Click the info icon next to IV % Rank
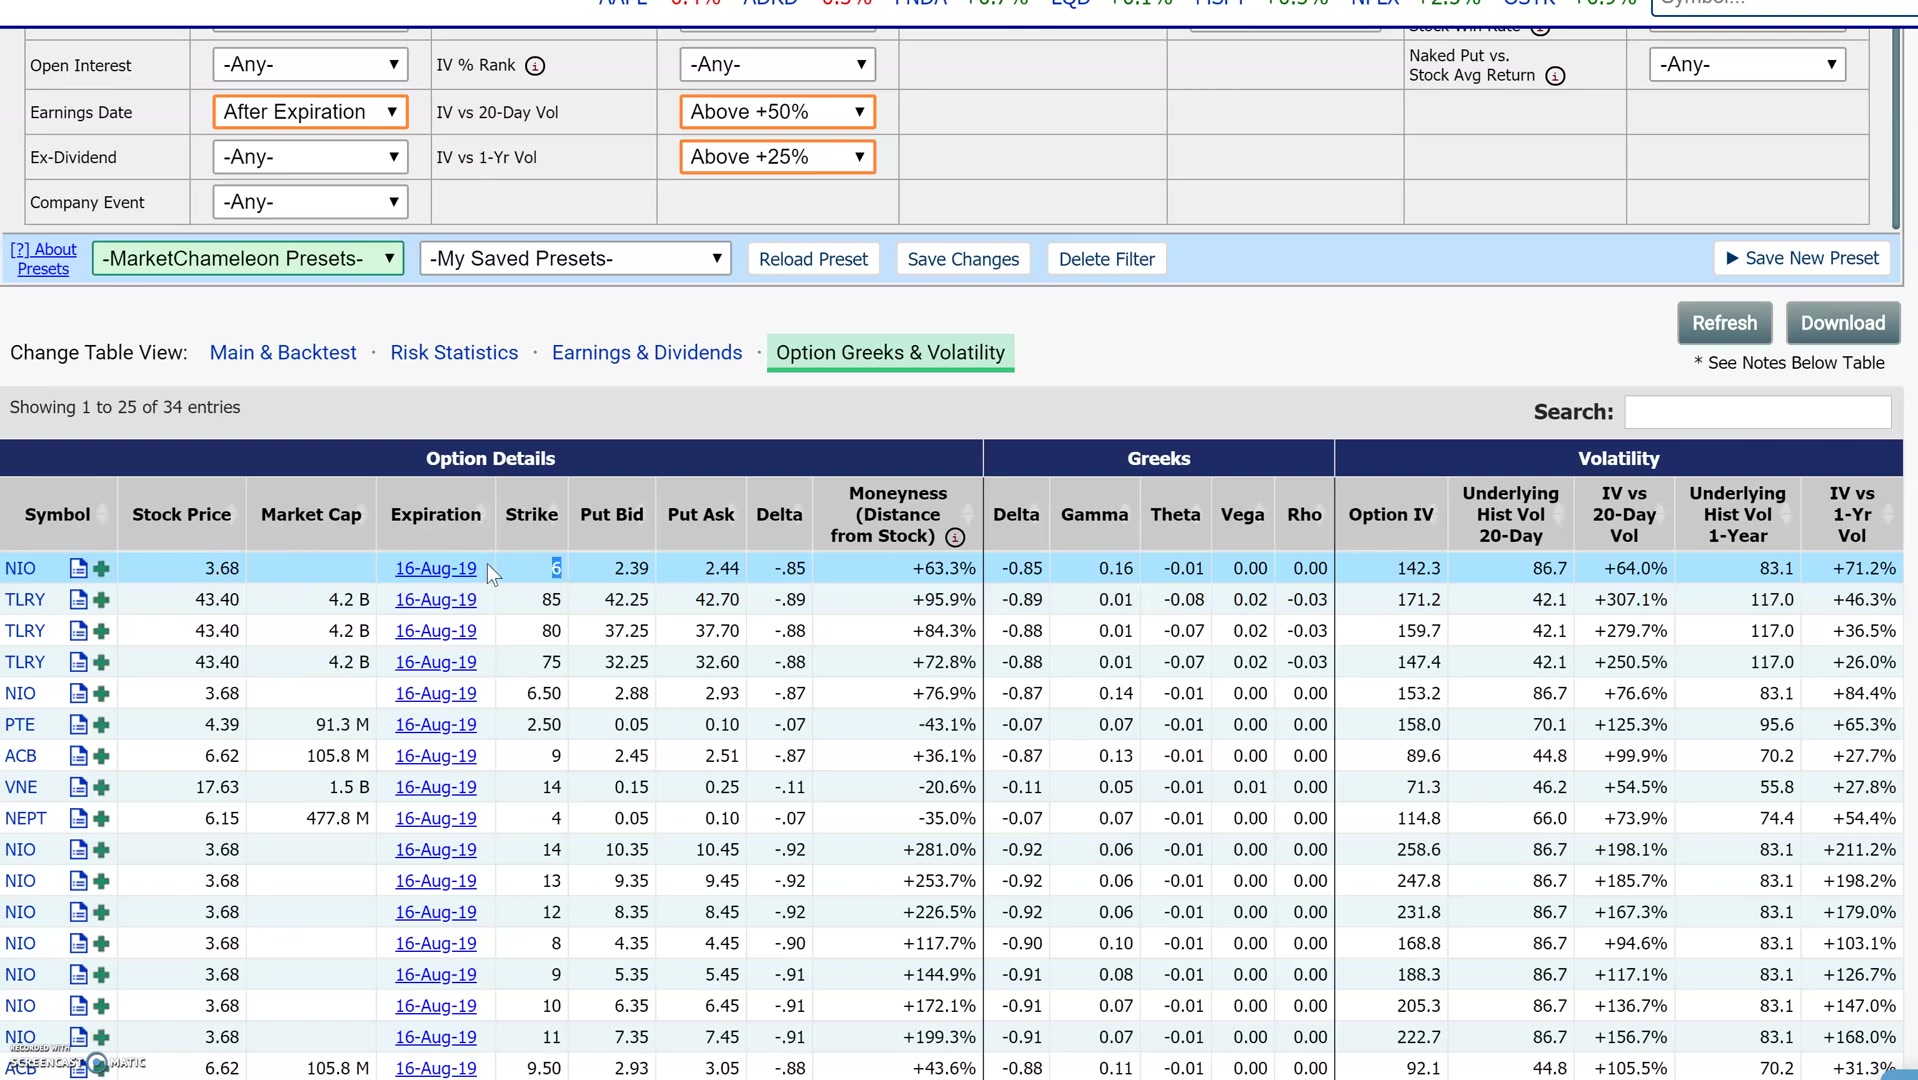1918x1080 pixels. (535, 66)
